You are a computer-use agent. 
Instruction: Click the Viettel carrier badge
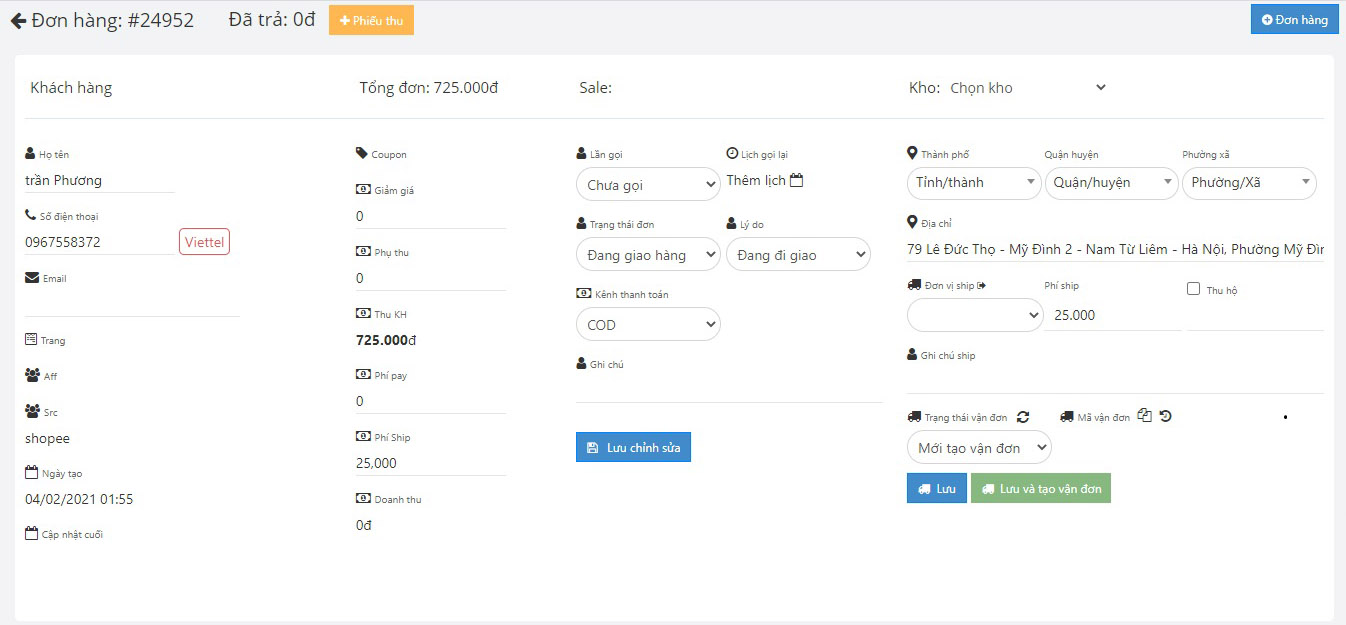click(204, 242)
